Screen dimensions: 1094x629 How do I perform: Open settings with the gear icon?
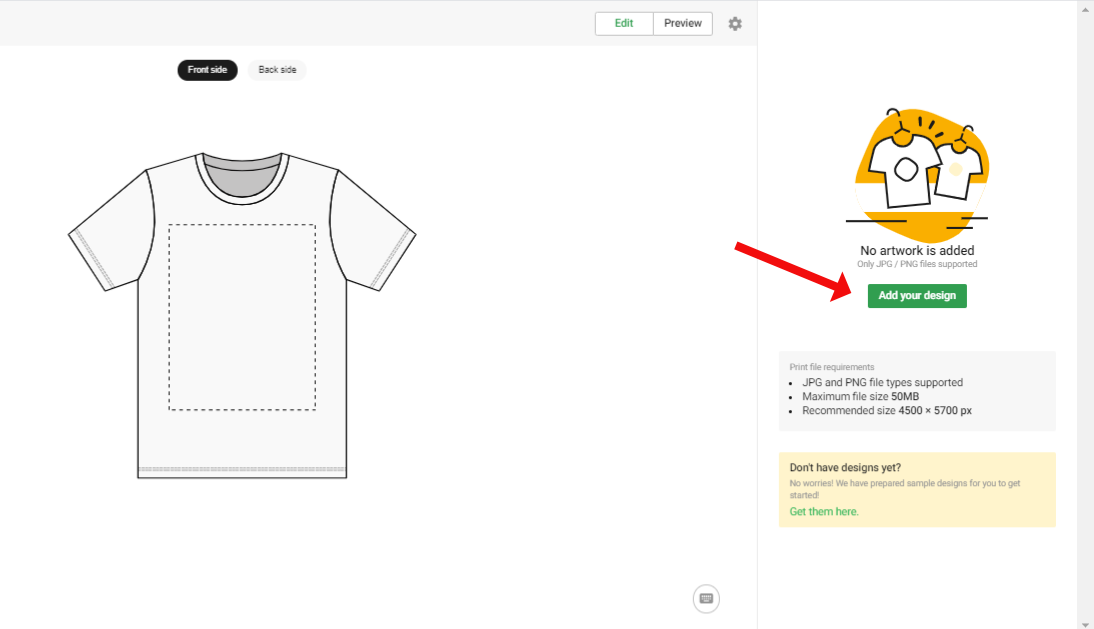(x=735, y=24)
